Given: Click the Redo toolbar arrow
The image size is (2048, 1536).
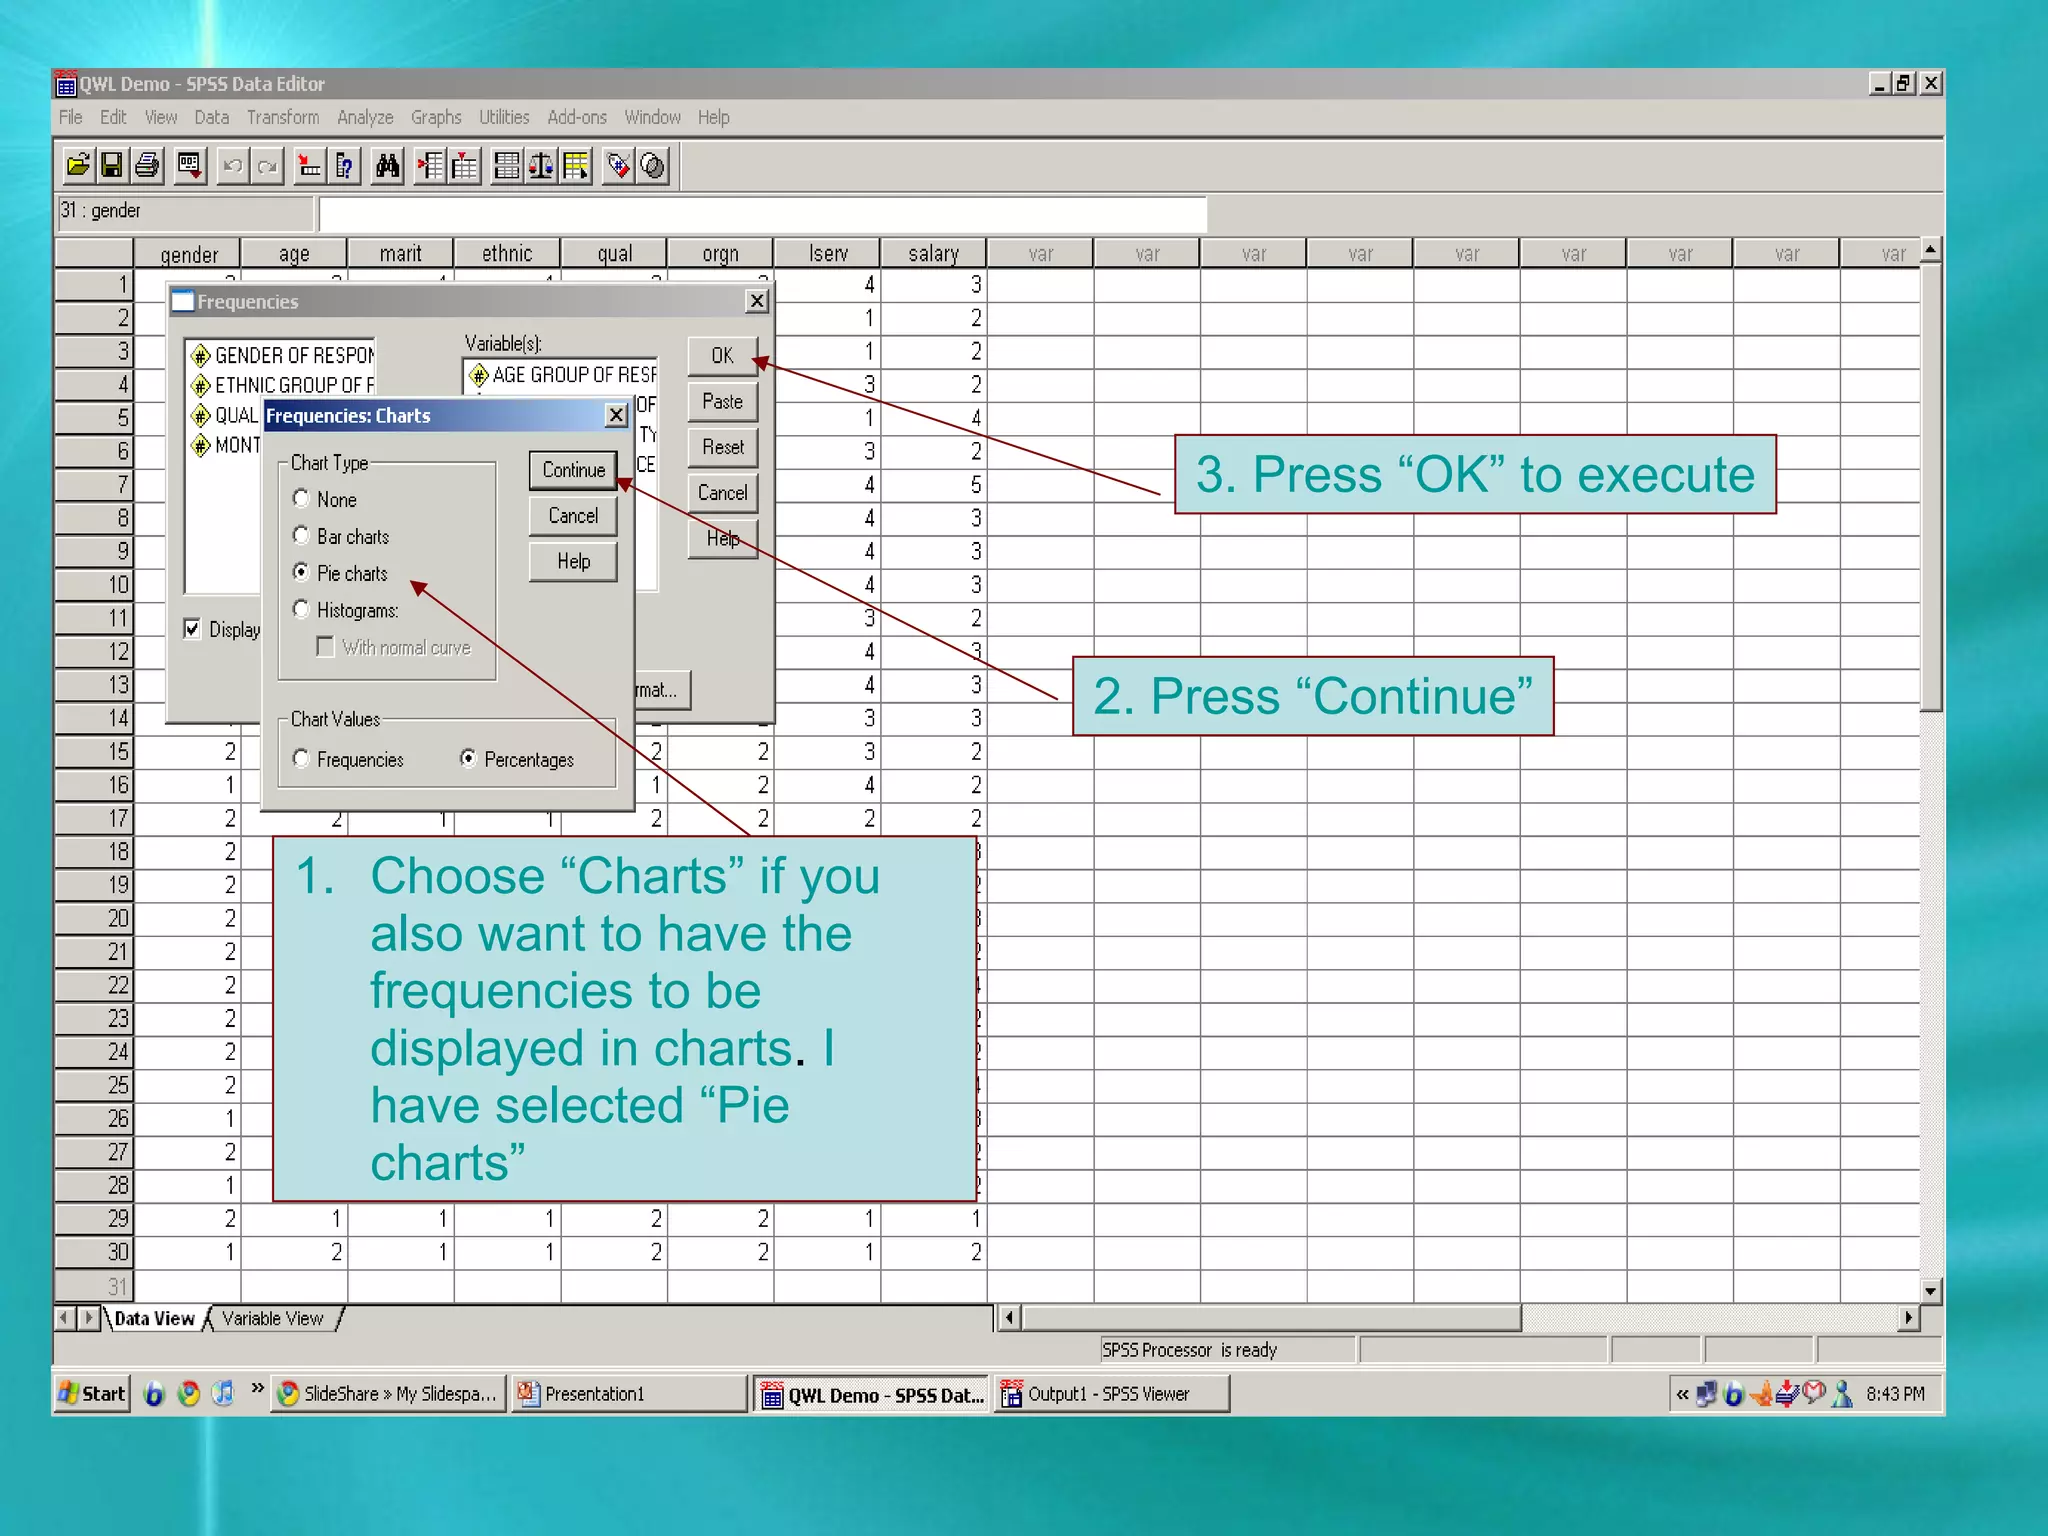Looking at the screenshot, I should [x=267, y=166].
